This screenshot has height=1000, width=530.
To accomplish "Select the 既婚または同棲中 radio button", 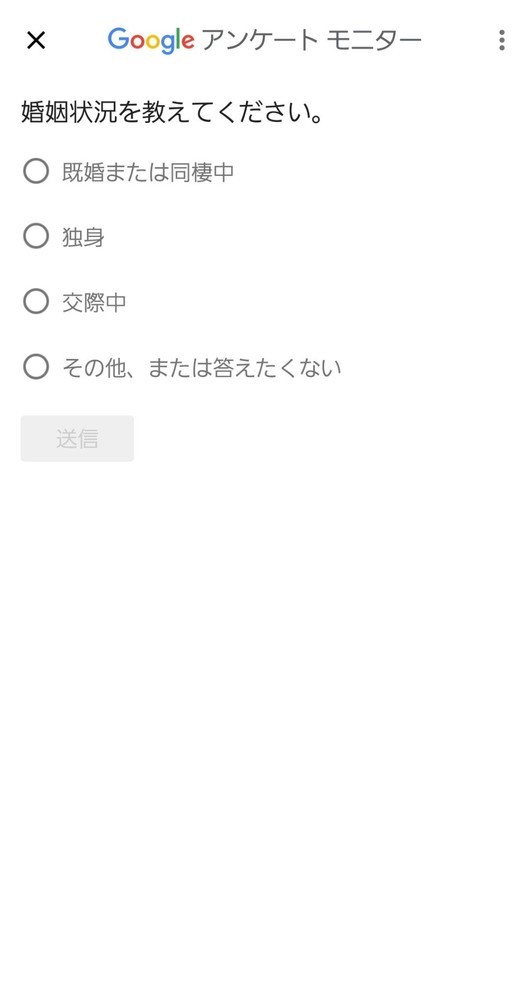I will click(x=36, y=171).
